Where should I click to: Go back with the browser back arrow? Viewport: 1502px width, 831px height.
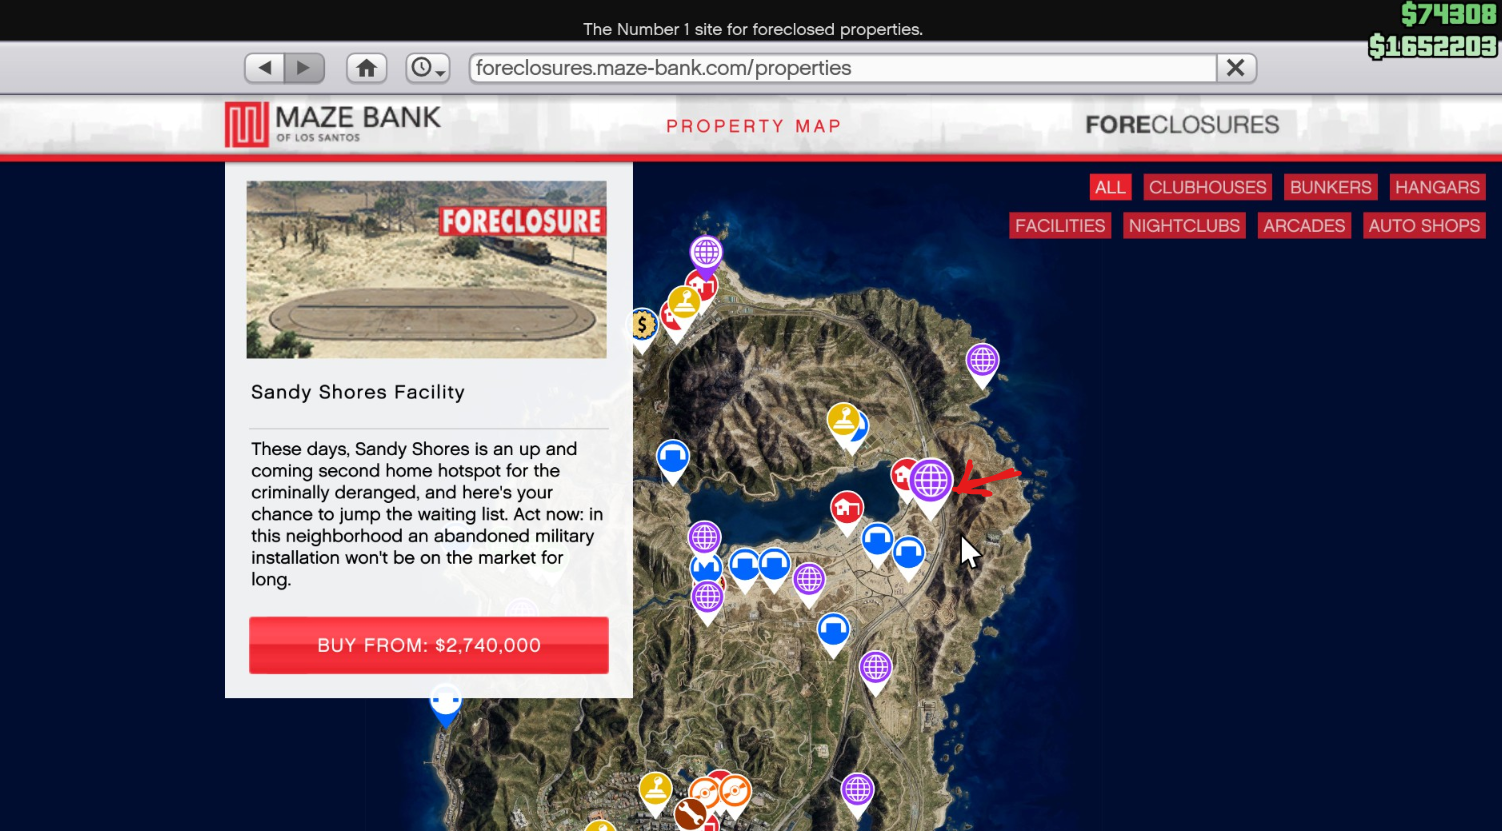point(265,68)
